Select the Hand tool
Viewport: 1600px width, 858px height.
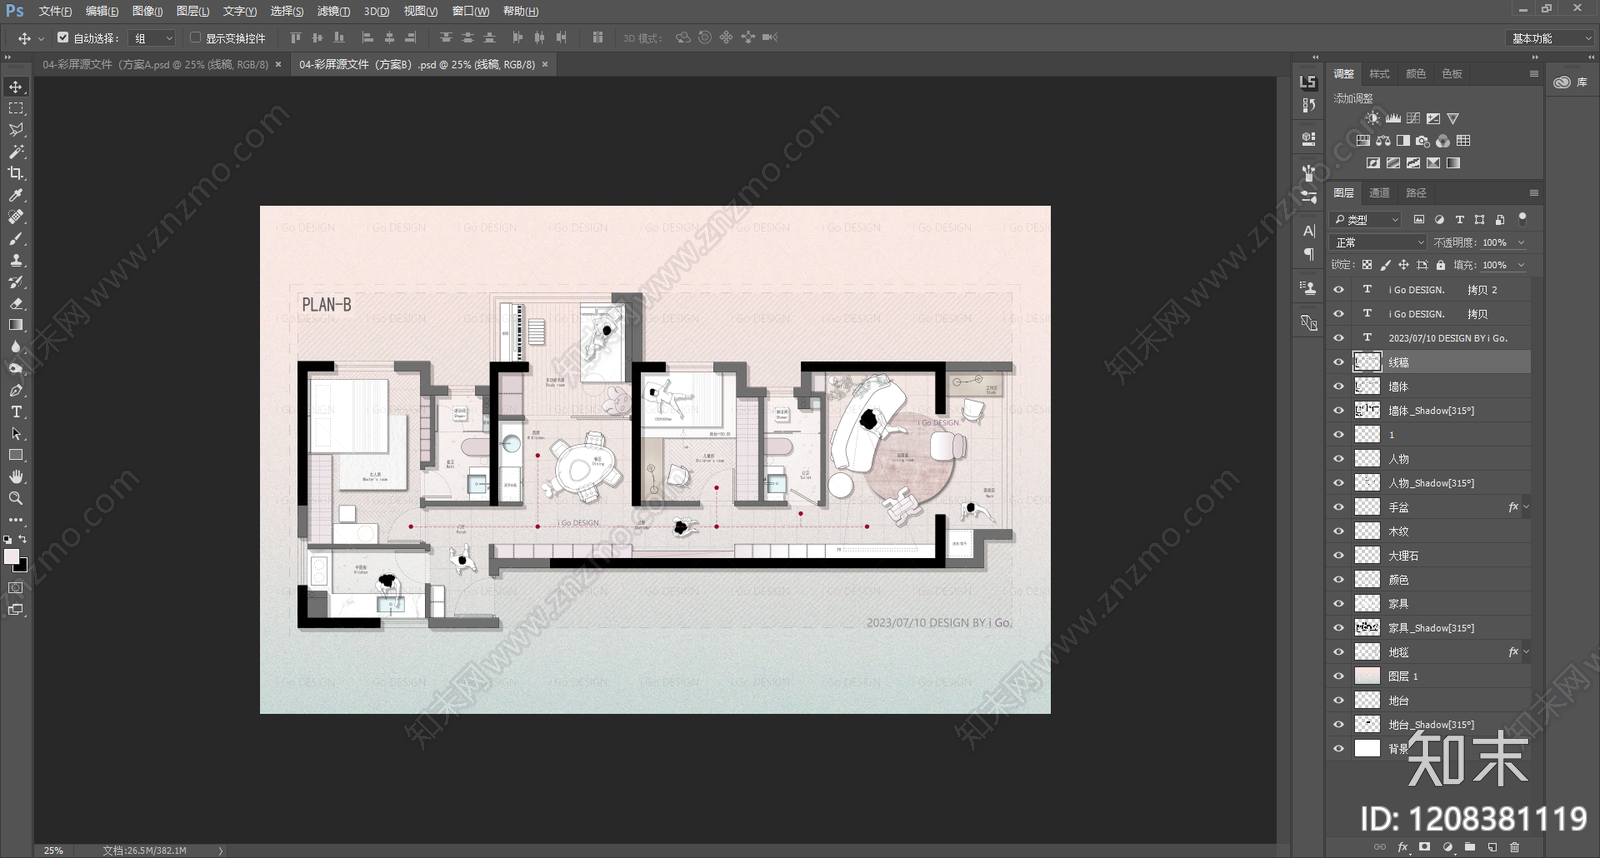click(x=16, y=477)
